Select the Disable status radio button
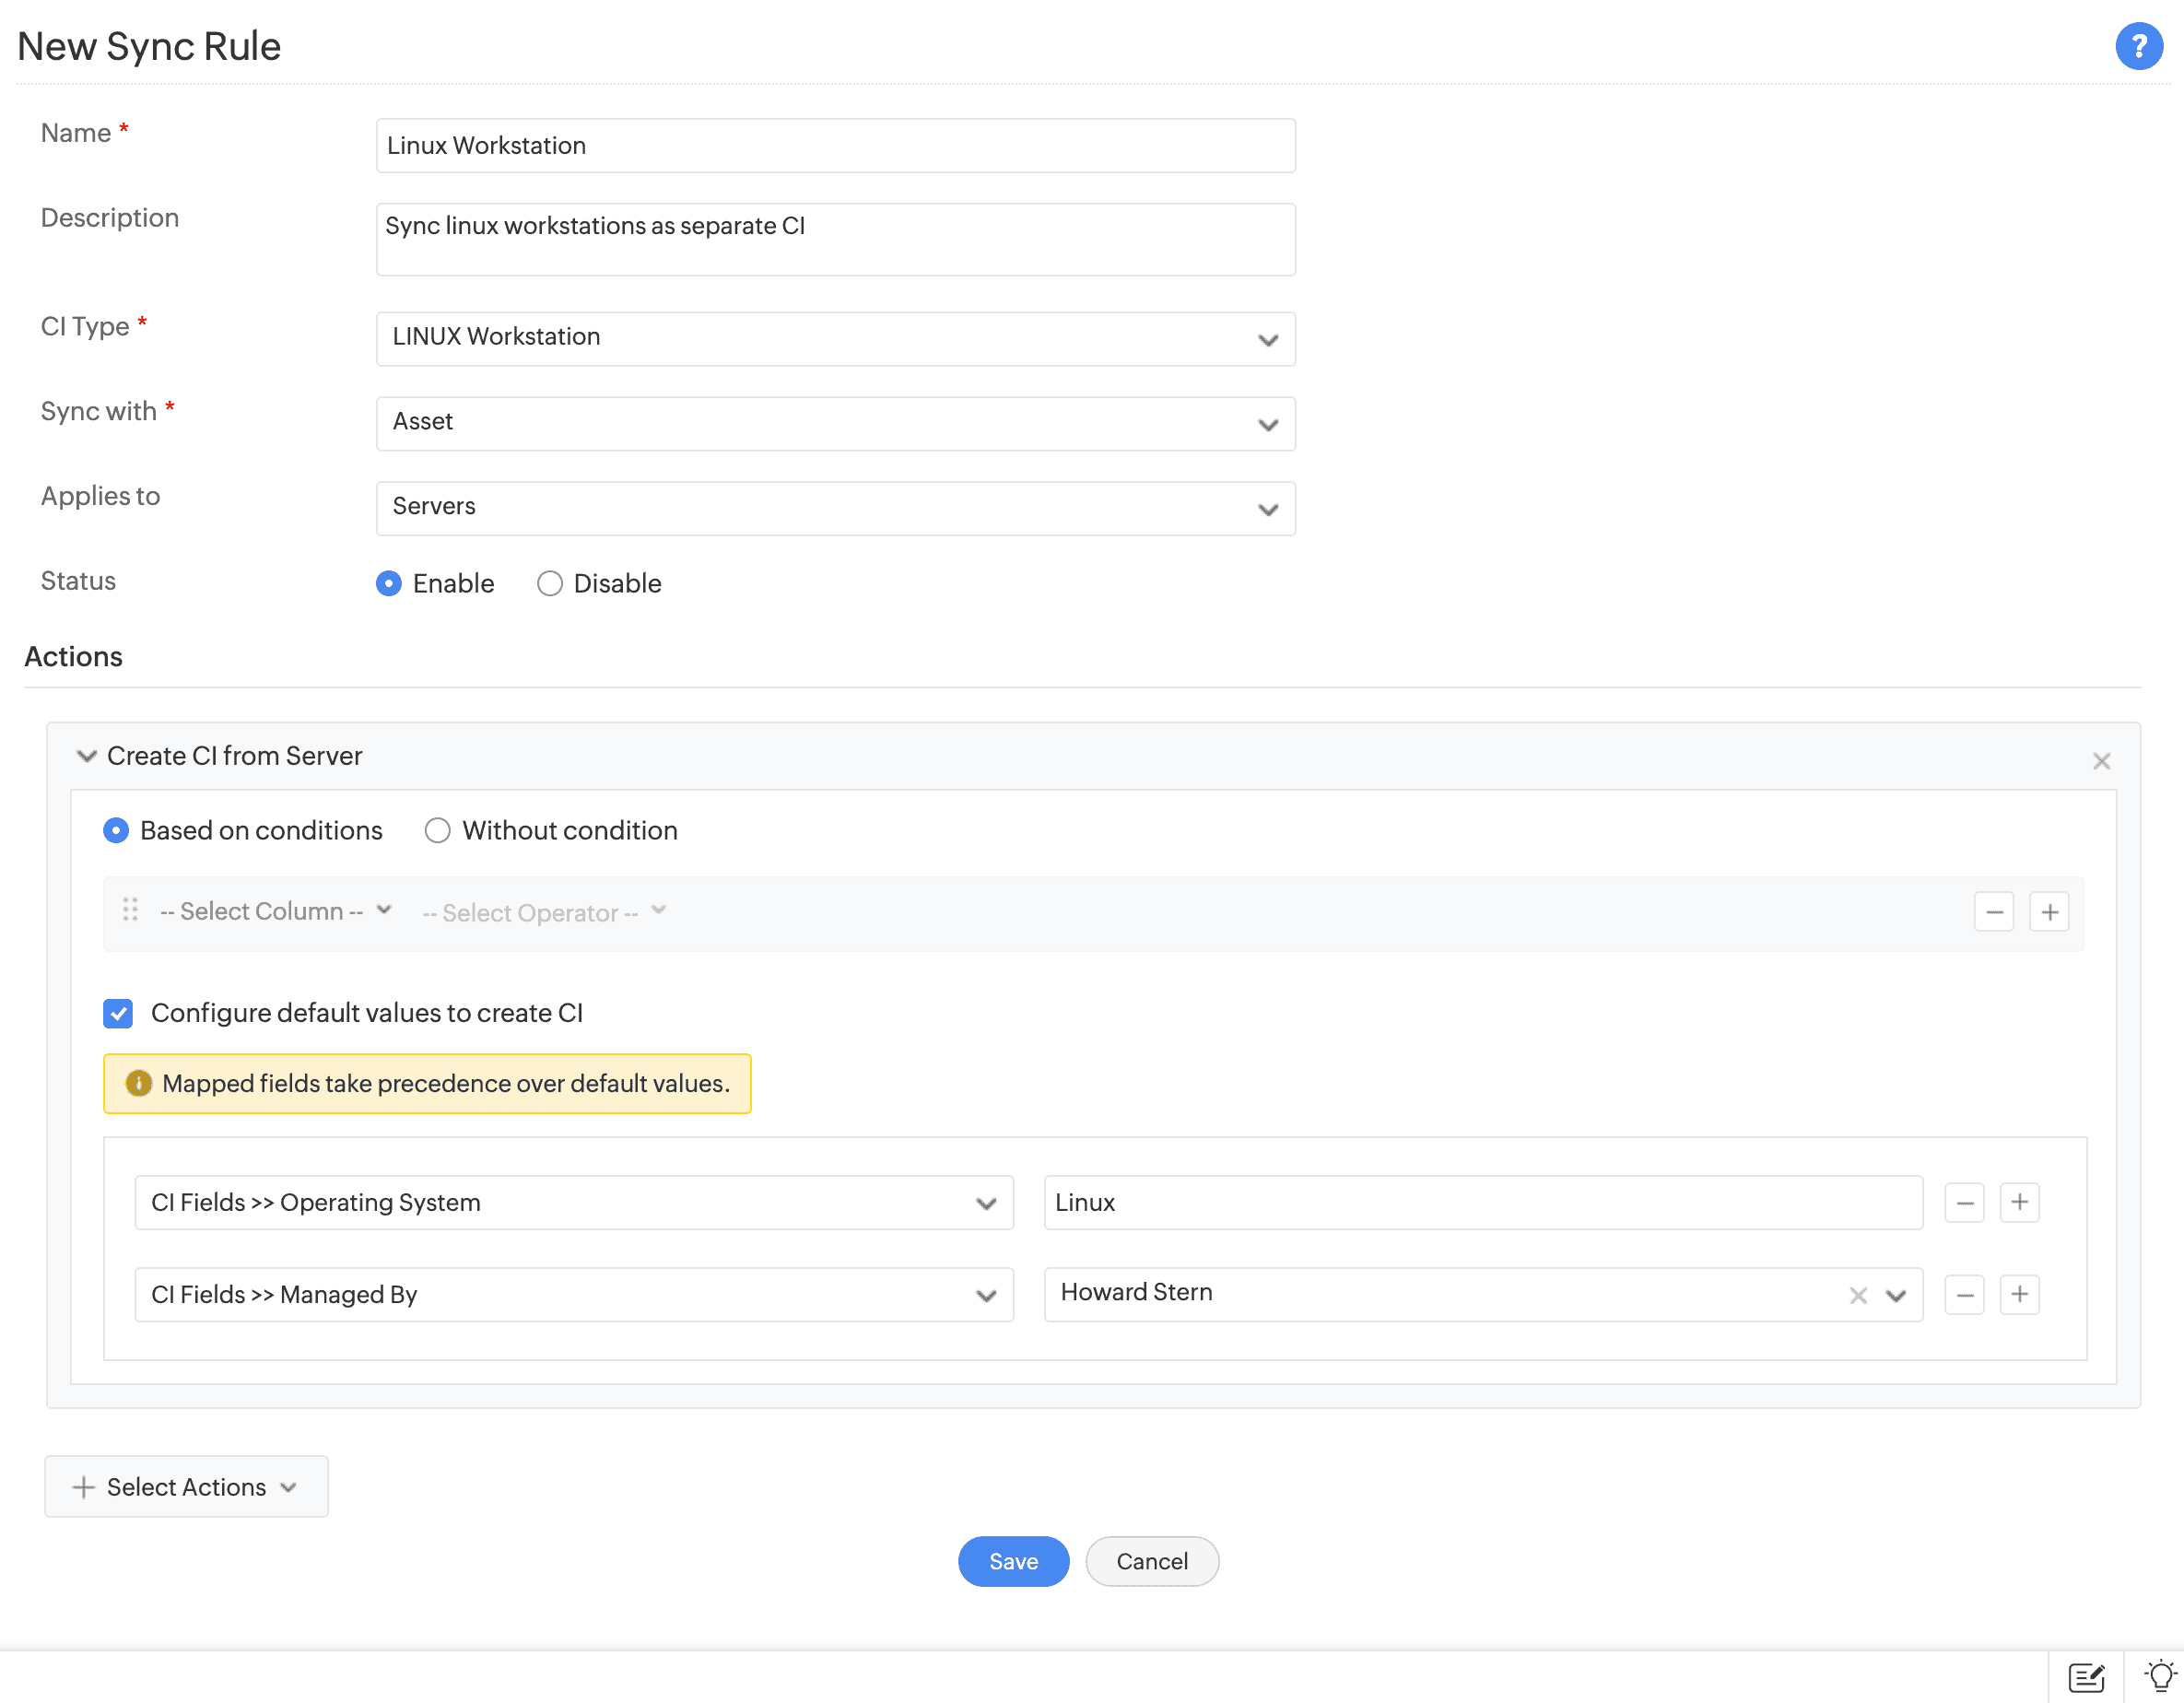The image size is (2184, 1703). pos(549,583)
